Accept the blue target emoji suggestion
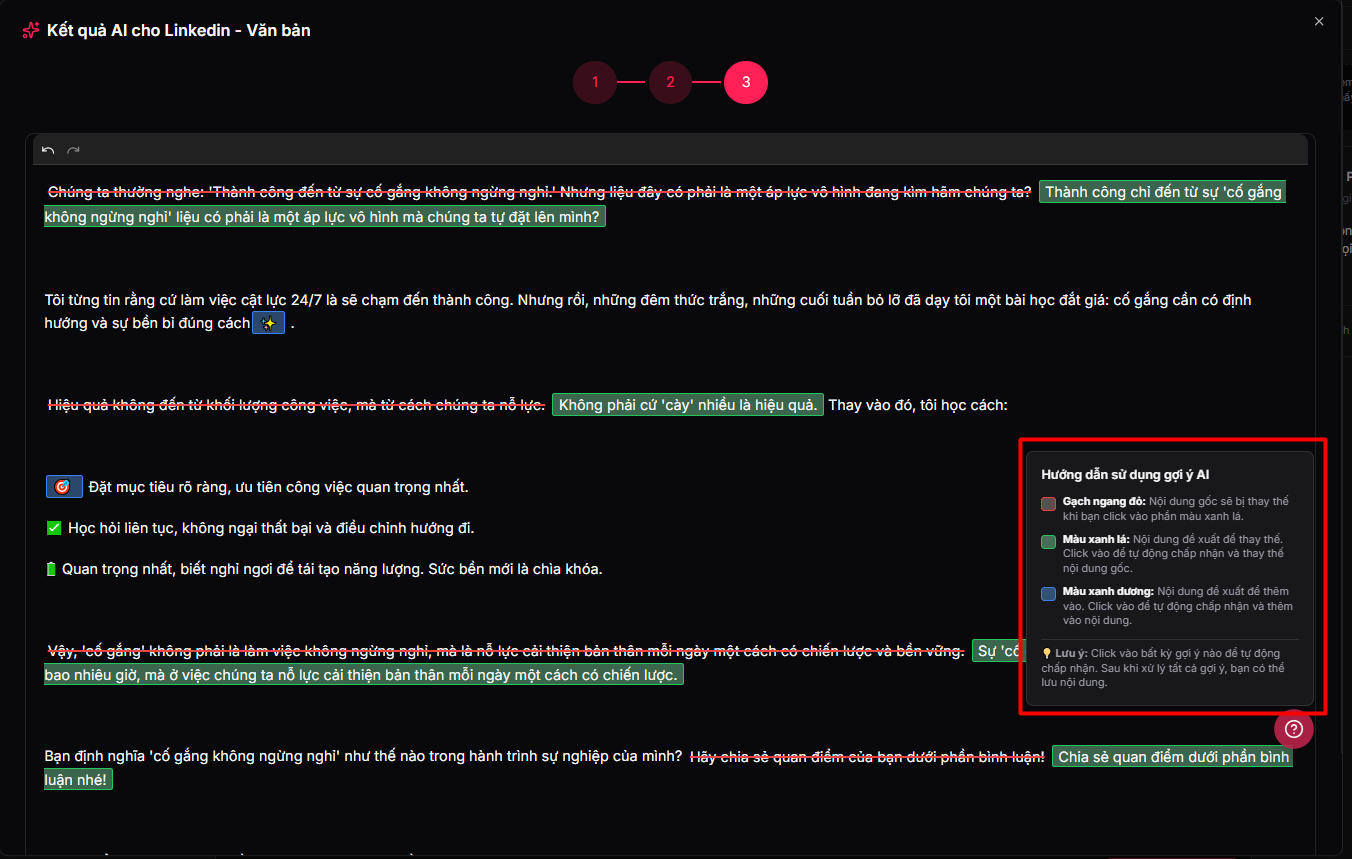Viewport: 1352px width, 859px height. [63, 487]
